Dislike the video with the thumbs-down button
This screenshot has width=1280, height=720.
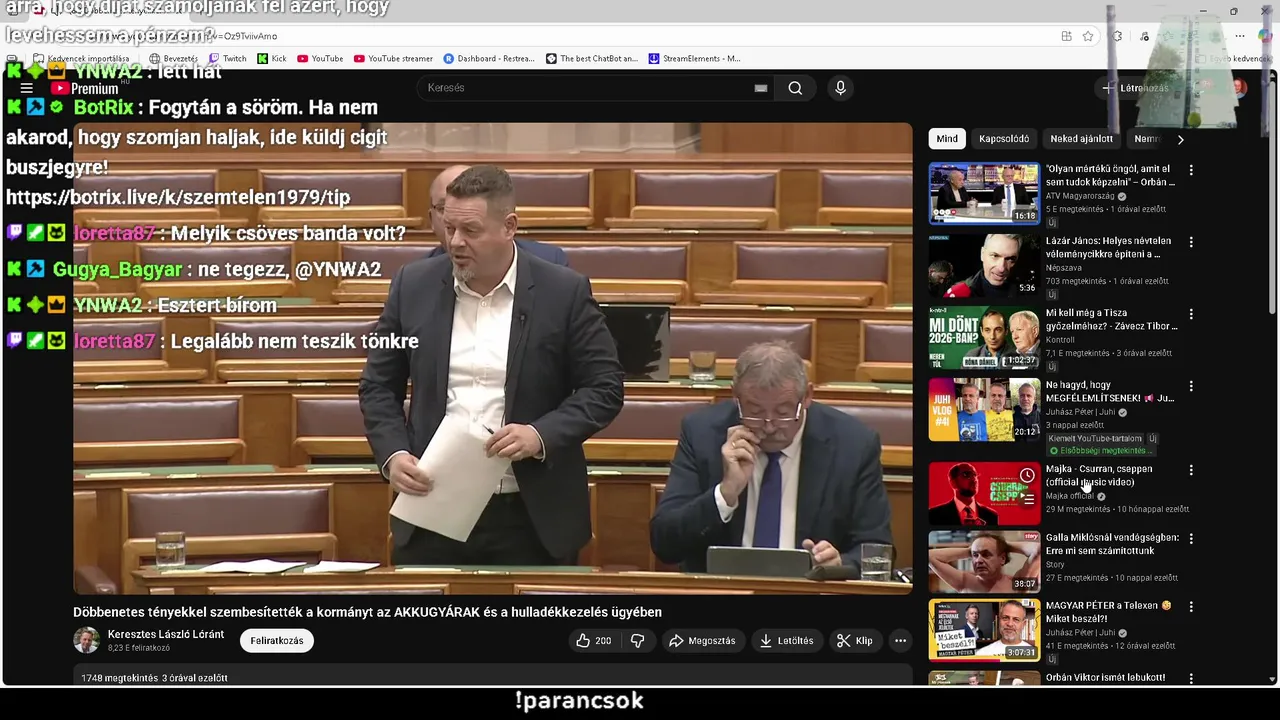pos(637,641)
